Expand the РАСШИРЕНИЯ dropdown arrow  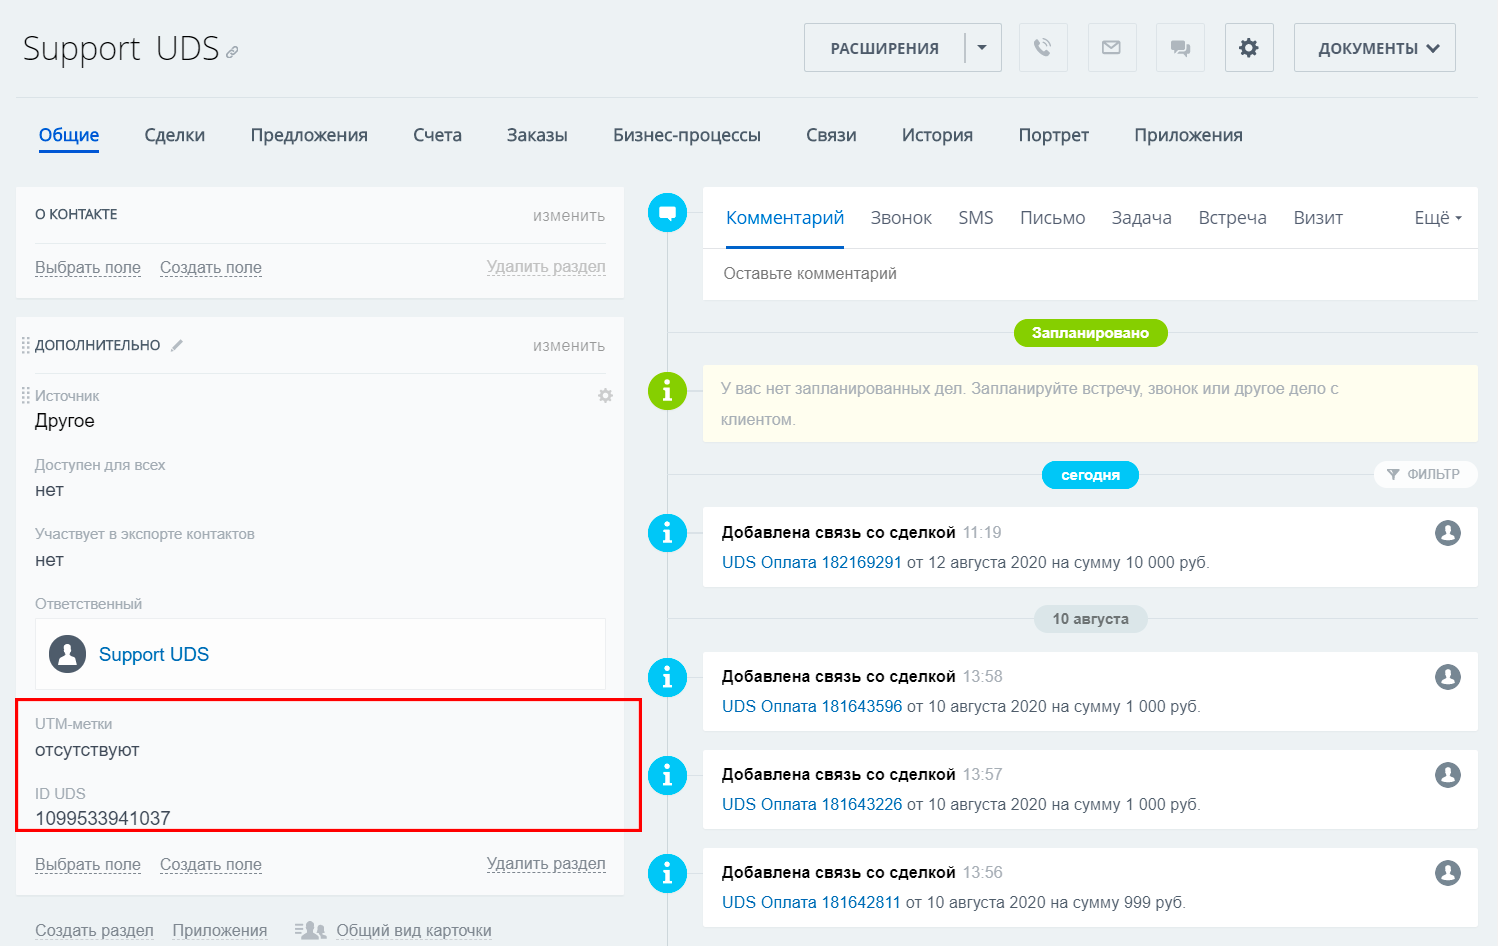(982, 48)
